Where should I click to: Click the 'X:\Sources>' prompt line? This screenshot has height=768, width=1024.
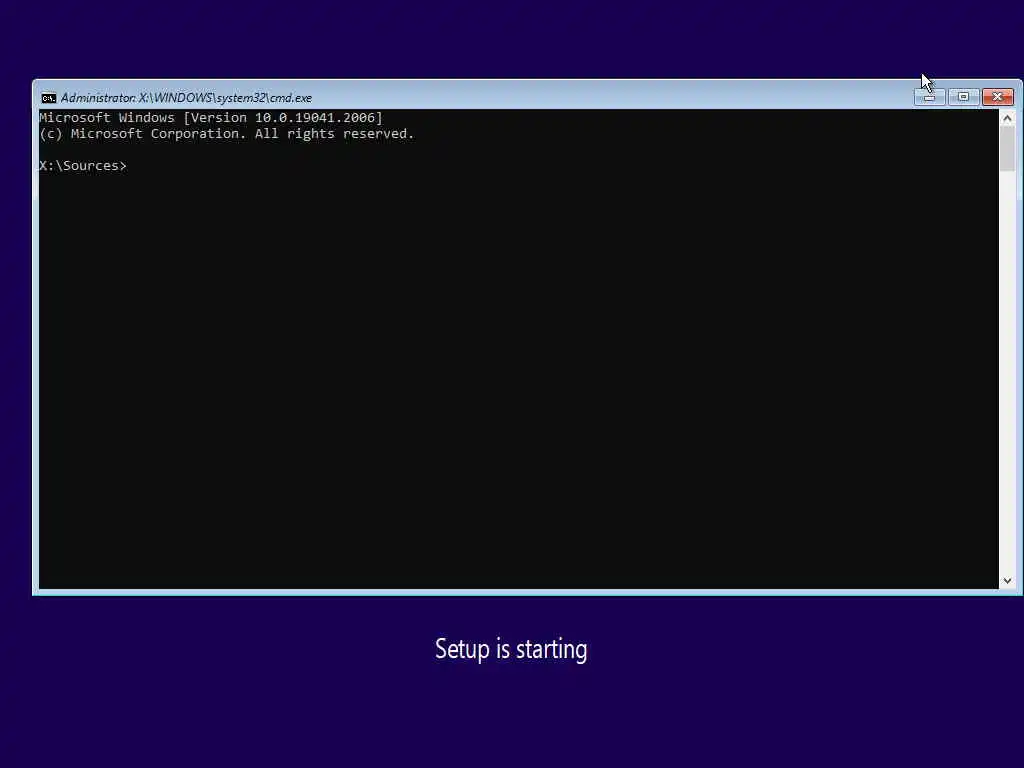click(83, 166)
